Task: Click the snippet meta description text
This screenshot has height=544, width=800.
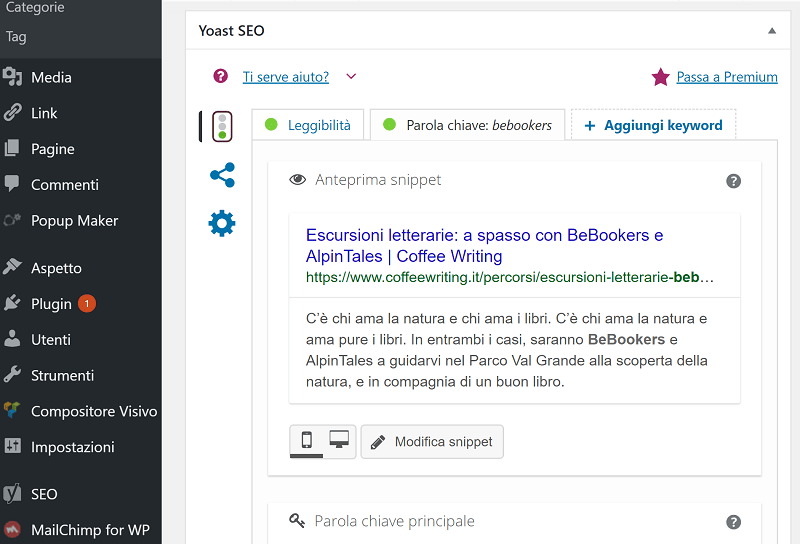Action: (507, 350)
